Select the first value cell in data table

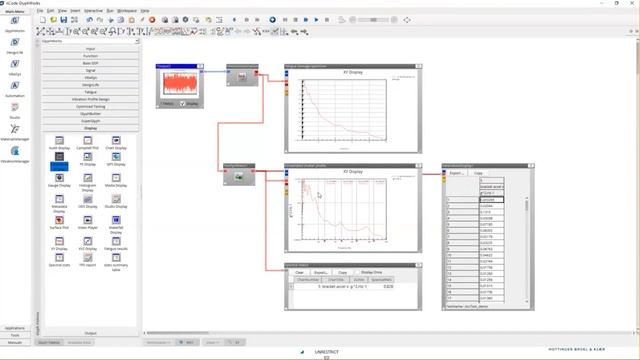click(x=491, y=200)
